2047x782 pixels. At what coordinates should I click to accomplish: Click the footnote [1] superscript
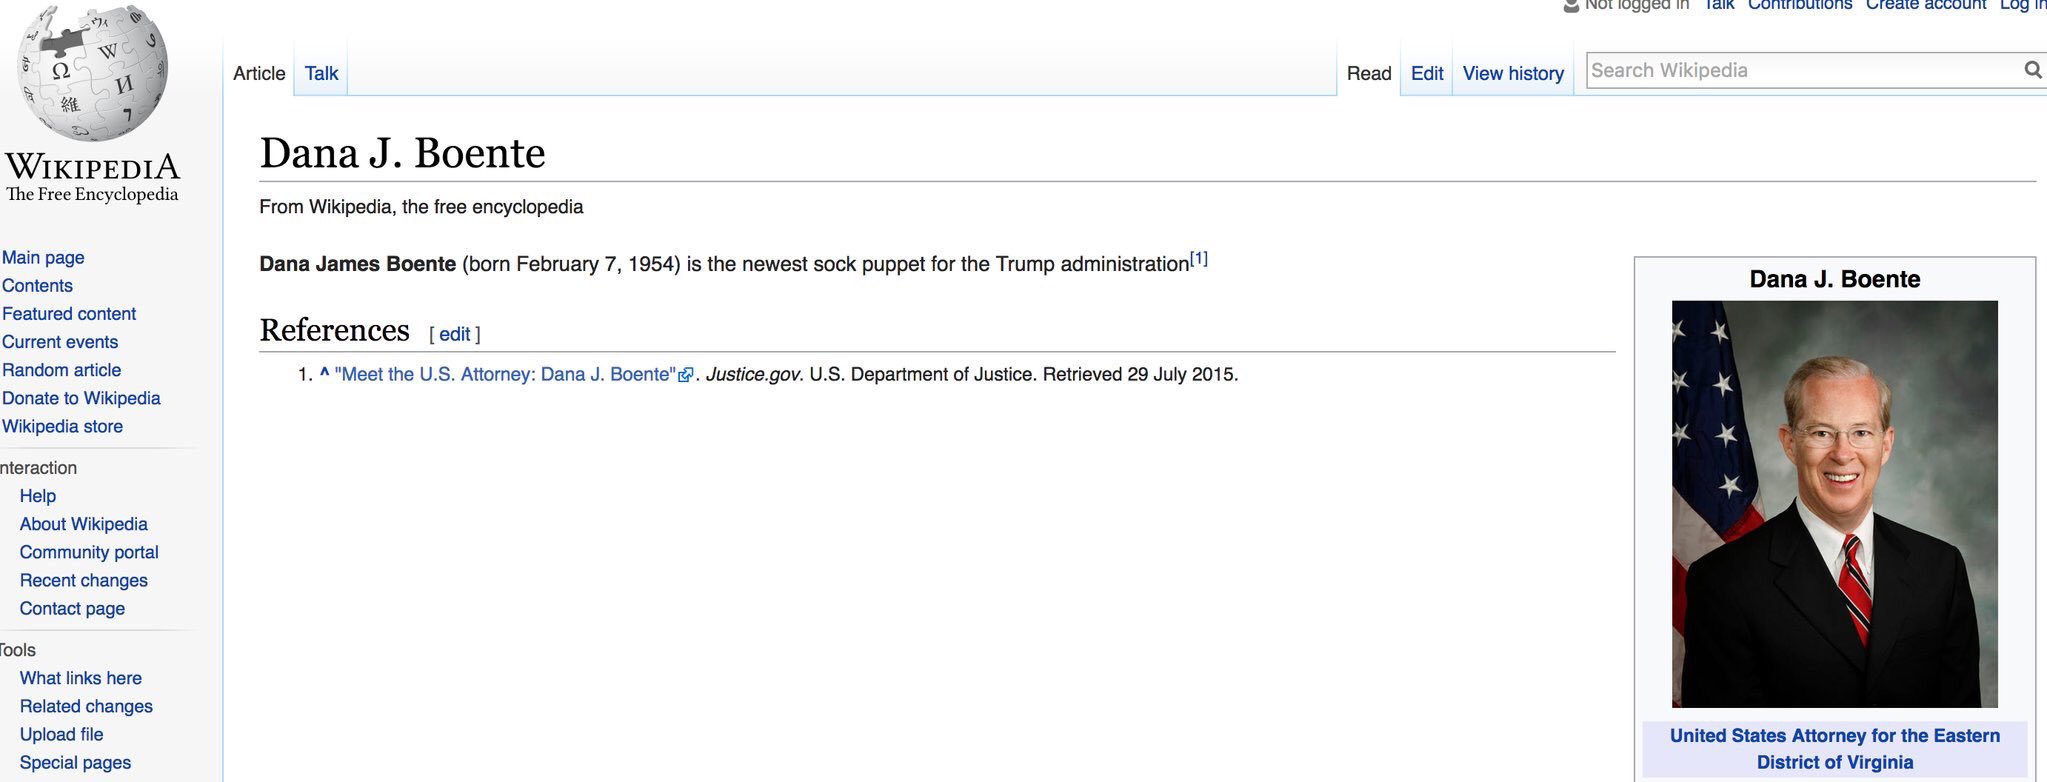pyautogui.click(x=1199, y=258)
